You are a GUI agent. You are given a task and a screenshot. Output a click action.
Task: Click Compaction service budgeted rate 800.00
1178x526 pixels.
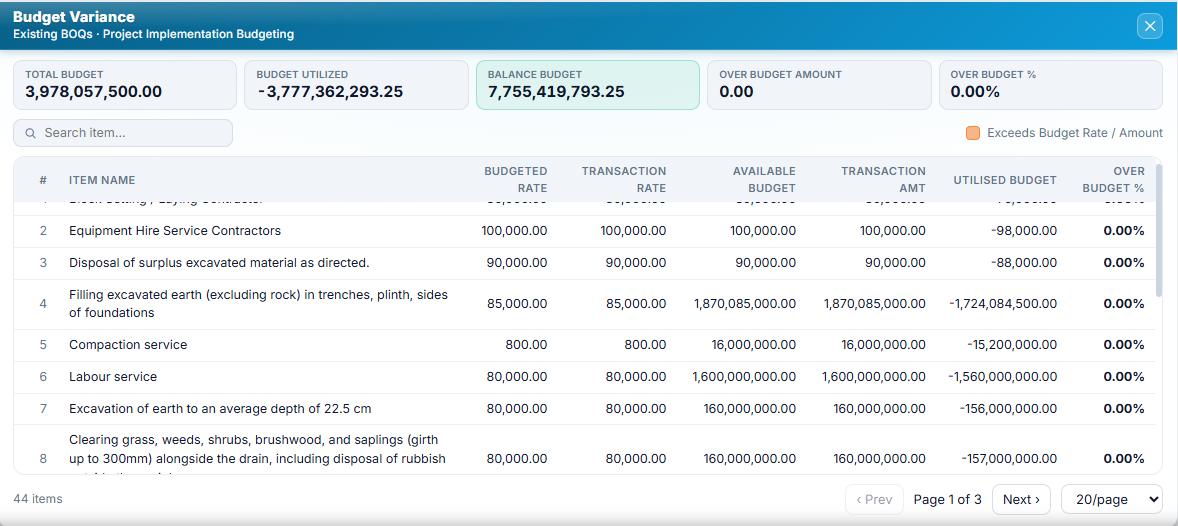click(x=527, y=346)
